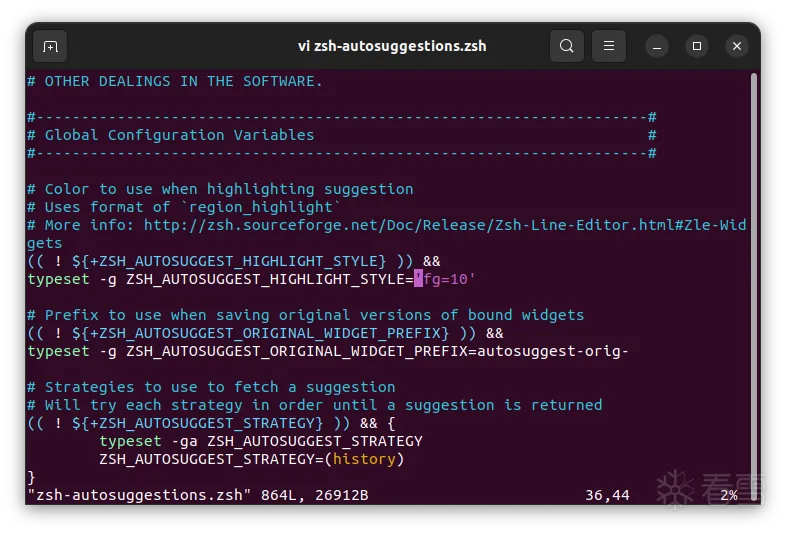Click the zsh.sourceforge.net URL
This screenshot has width=786, height=533.
click(445, 225)
